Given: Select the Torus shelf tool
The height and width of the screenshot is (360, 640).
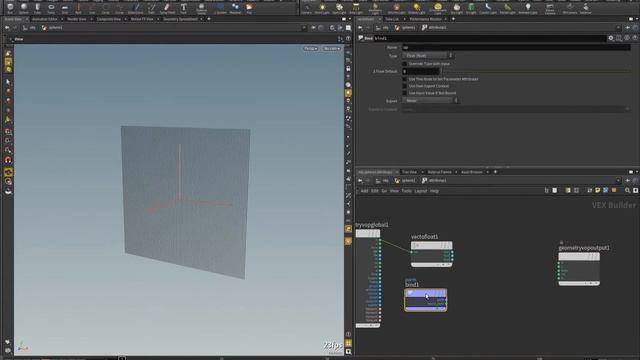Looking at the screenshot, I should coord(51,8).
